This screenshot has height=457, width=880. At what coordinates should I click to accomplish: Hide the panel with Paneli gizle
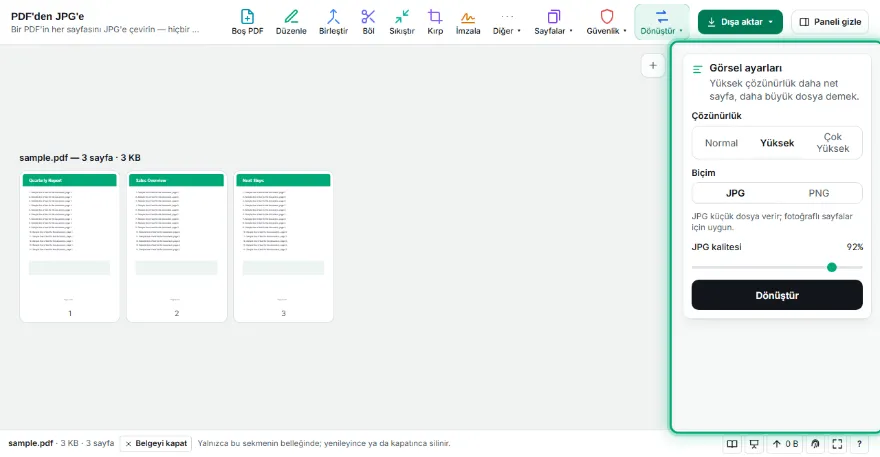(x=830, y=22)
